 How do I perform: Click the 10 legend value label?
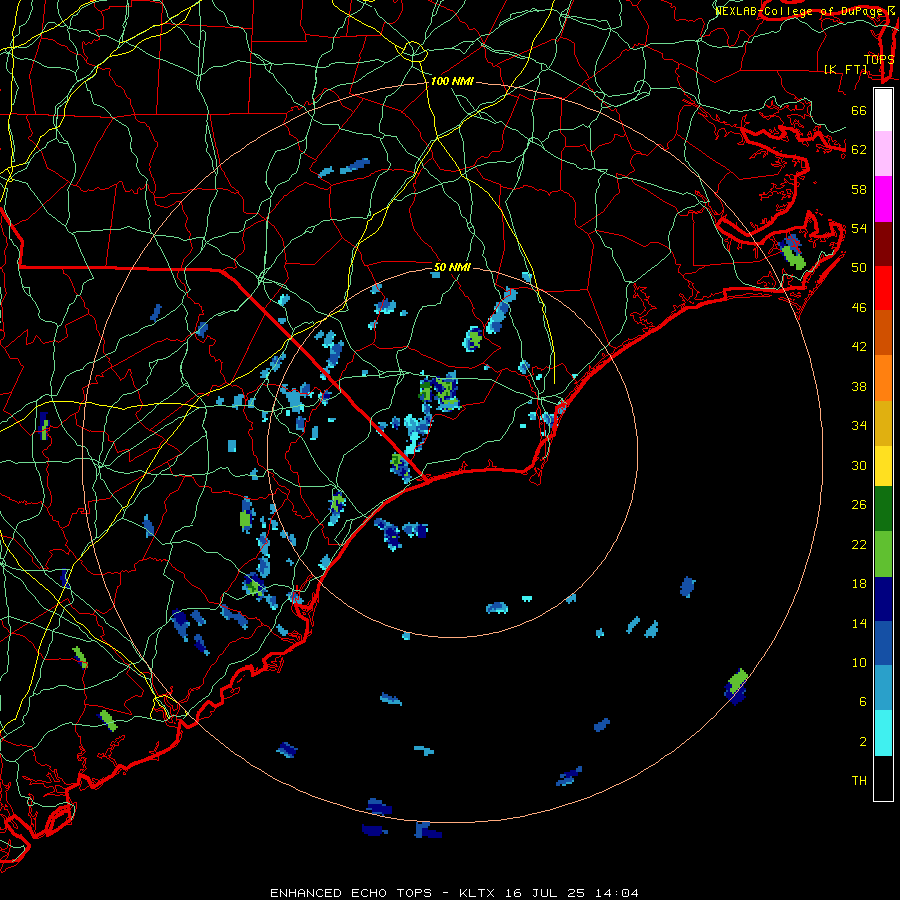pyautogui.click(x=859, y=662)
